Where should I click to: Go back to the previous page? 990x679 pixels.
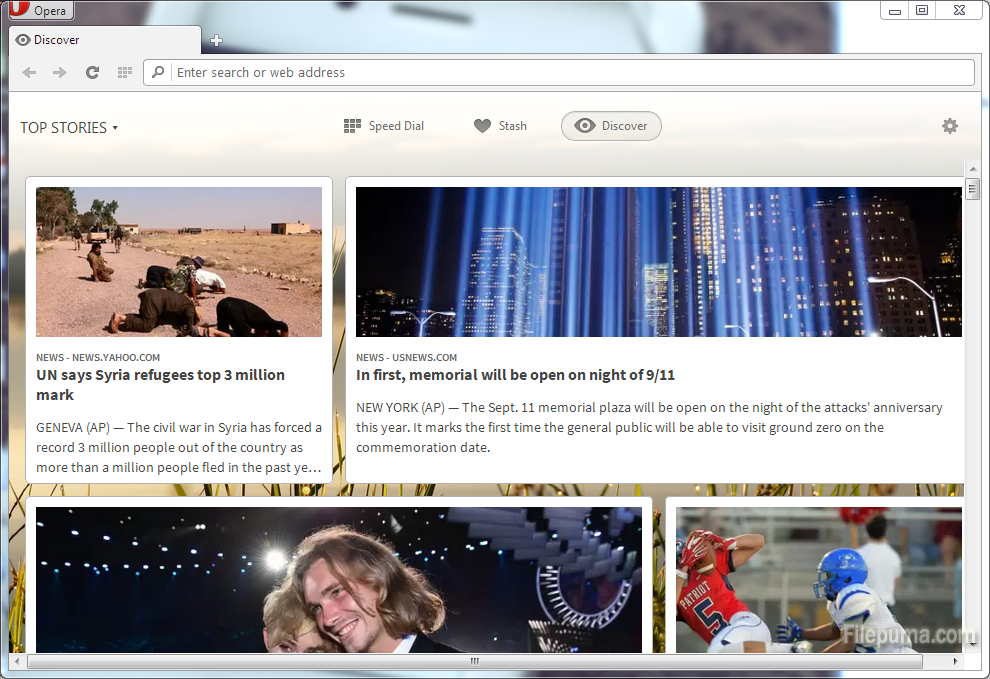[29, 72]
